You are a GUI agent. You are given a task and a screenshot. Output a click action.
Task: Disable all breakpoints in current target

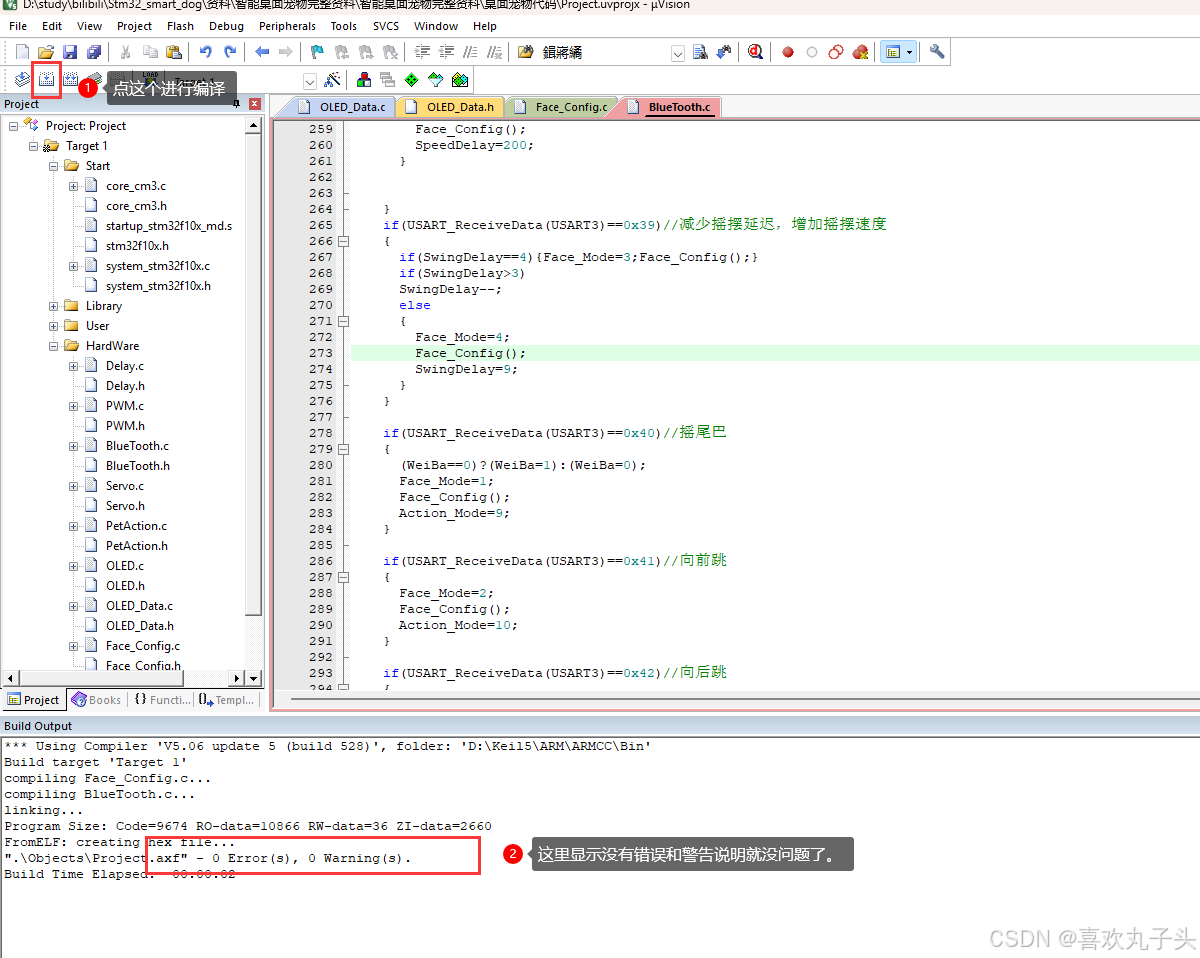(x=836, y=52)
